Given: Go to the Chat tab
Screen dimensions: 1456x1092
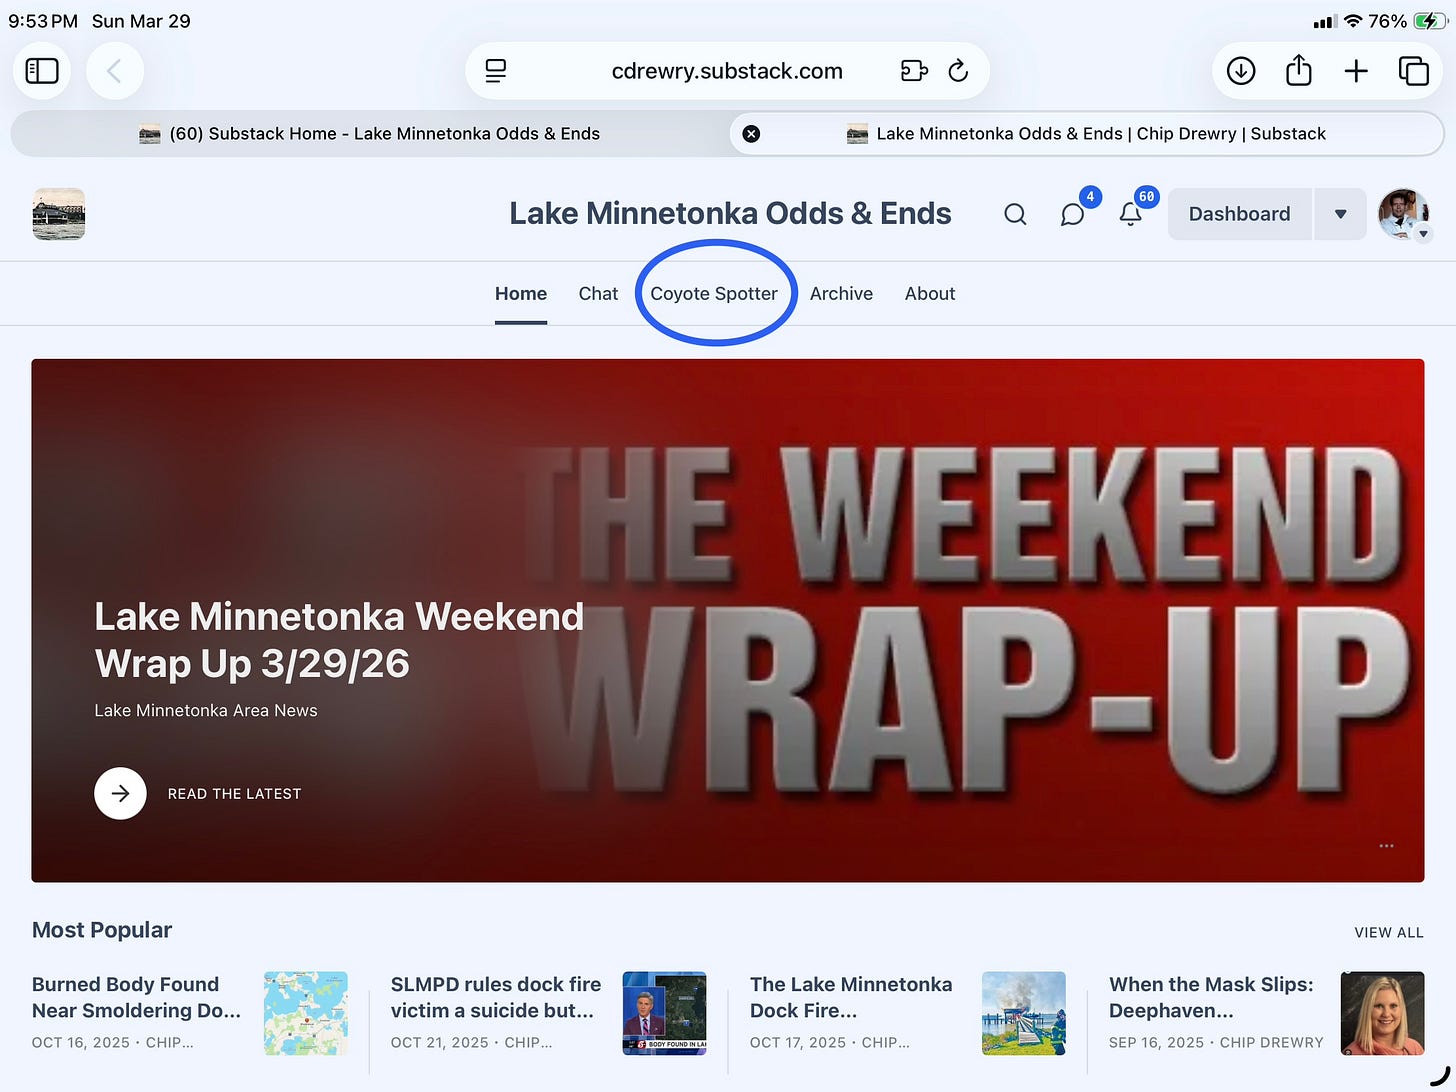Looking at the screenshot, I should pos(598,294).
